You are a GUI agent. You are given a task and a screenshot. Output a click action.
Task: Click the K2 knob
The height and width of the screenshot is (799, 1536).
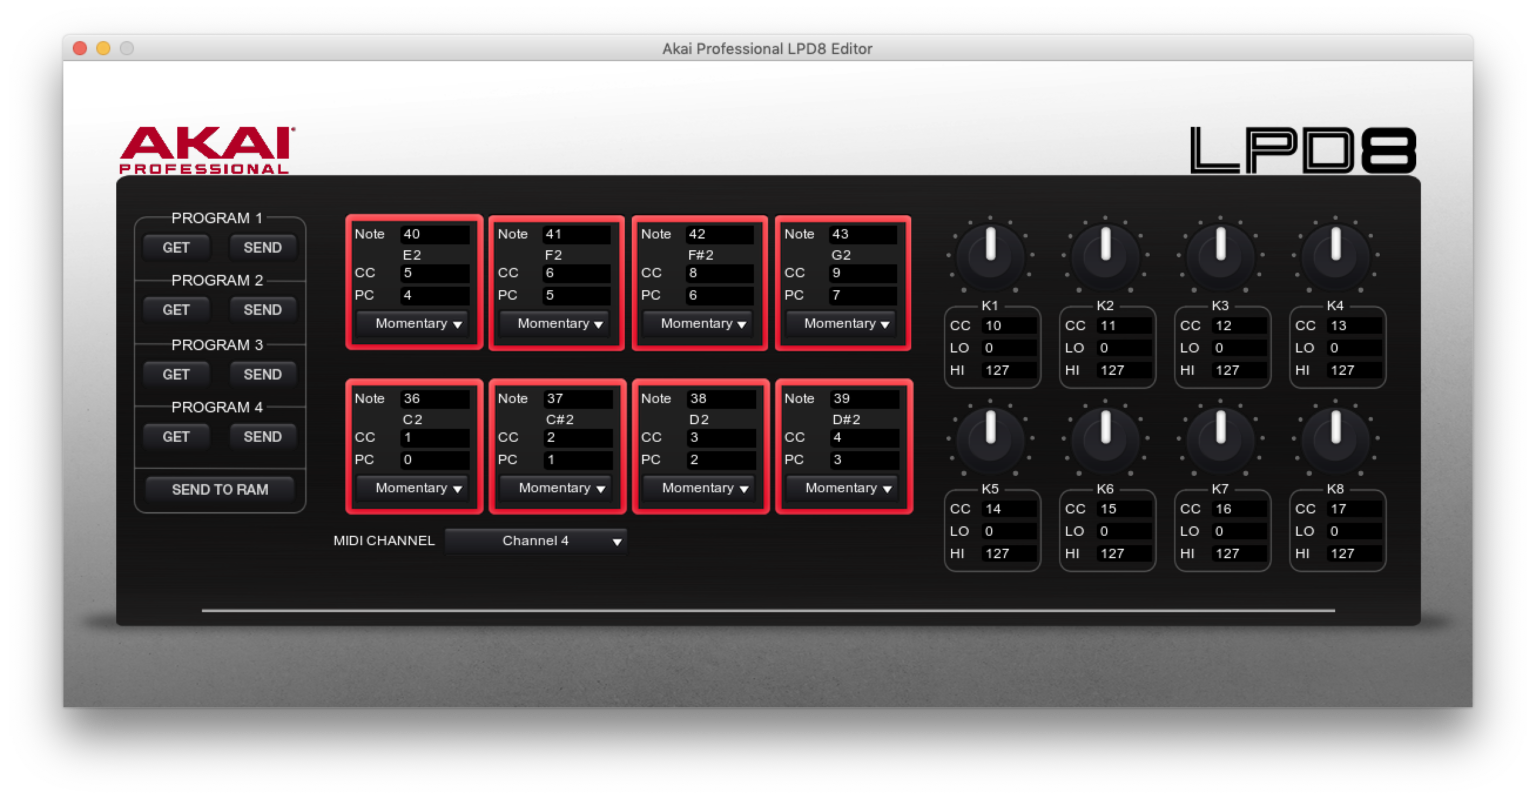1105,255
